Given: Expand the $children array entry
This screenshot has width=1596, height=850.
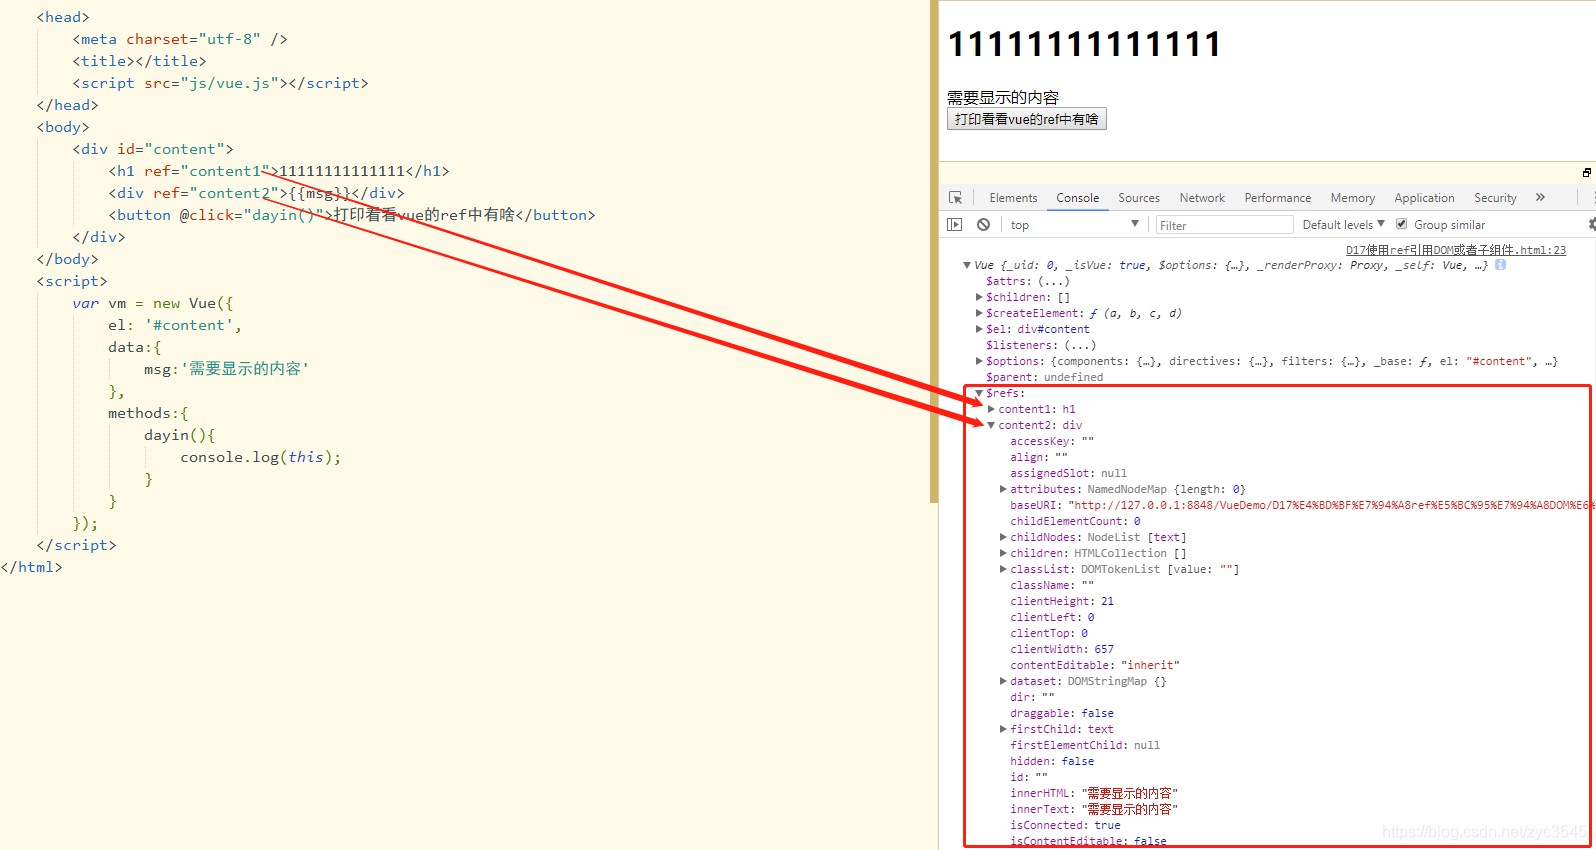Looking at the screenshot, I should click(979, 297).
